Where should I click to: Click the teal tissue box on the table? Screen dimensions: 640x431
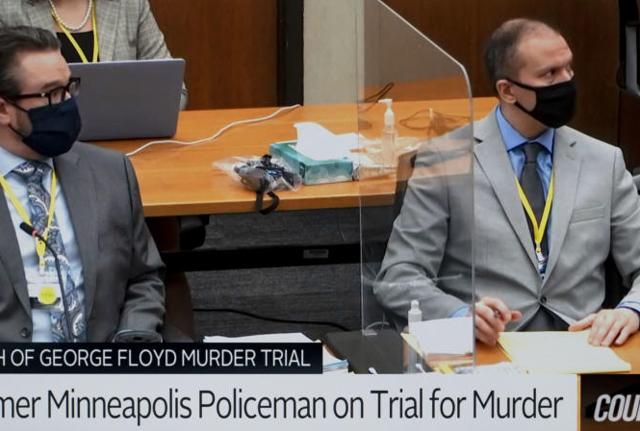click(311, 163)
